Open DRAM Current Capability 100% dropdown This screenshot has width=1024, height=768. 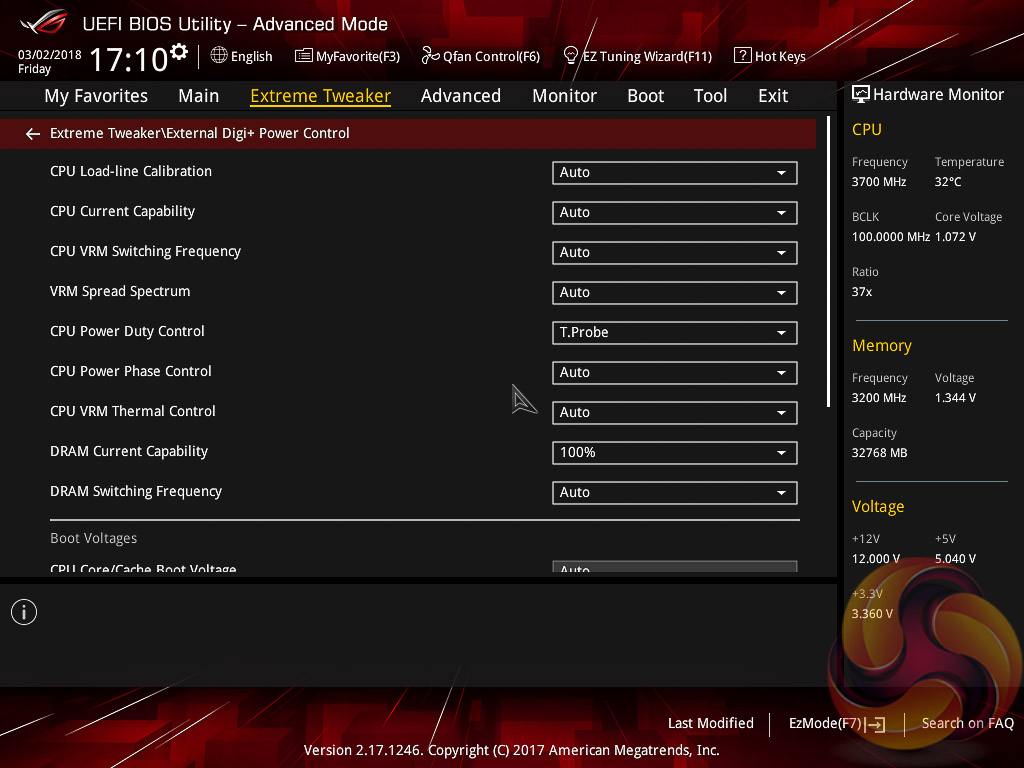click(675, 453)
